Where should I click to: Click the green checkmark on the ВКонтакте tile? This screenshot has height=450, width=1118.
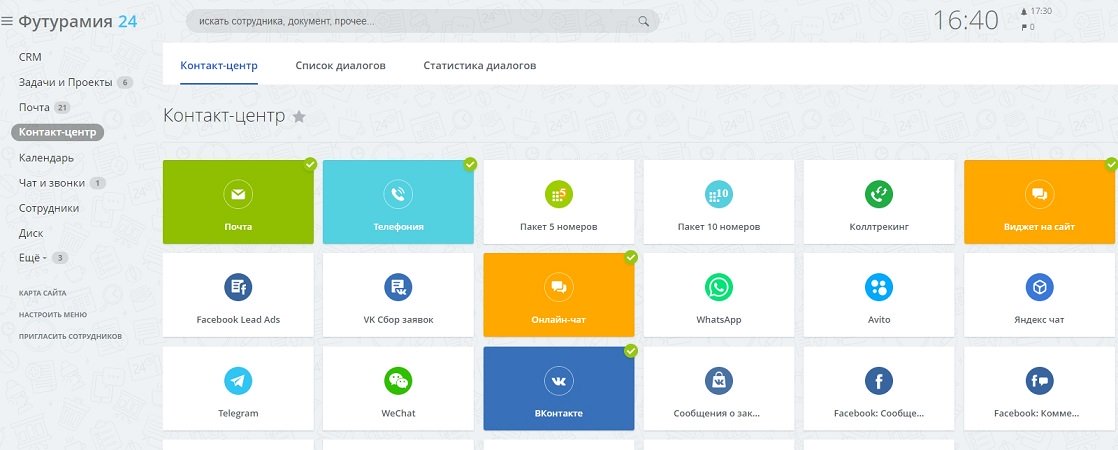pos(630,351)
